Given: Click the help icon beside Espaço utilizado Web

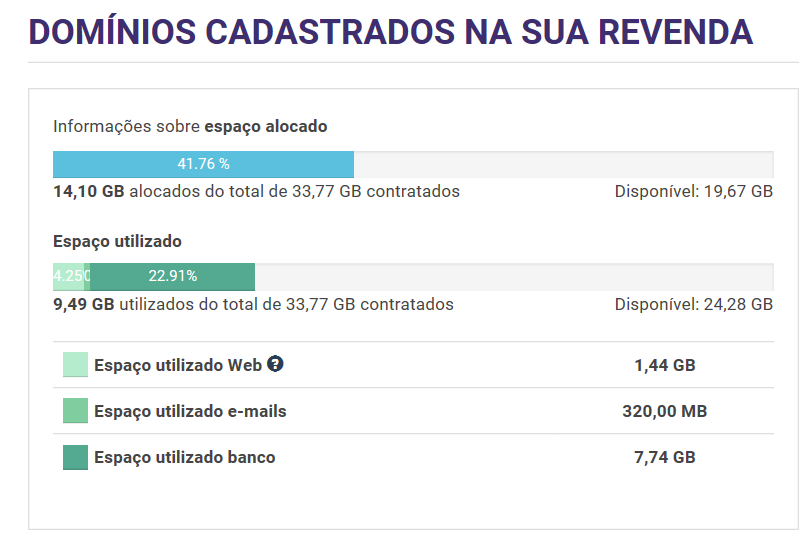Looking at the screenshot, I should pyautogui.click(x=275, y=365).
